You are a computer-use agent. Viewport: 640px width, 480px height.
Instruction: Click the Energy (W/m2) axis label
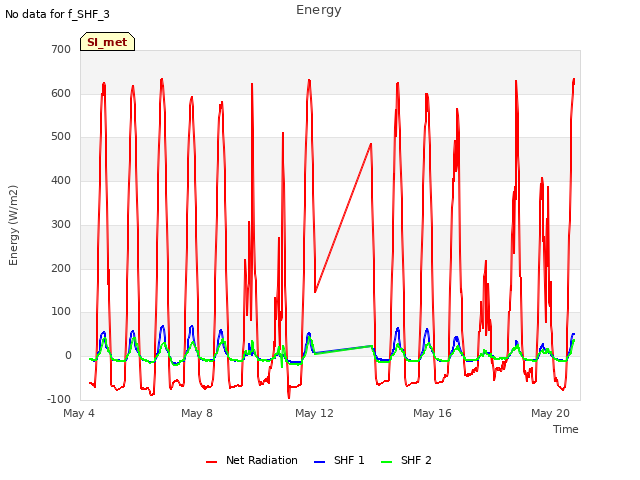[13, 225]
